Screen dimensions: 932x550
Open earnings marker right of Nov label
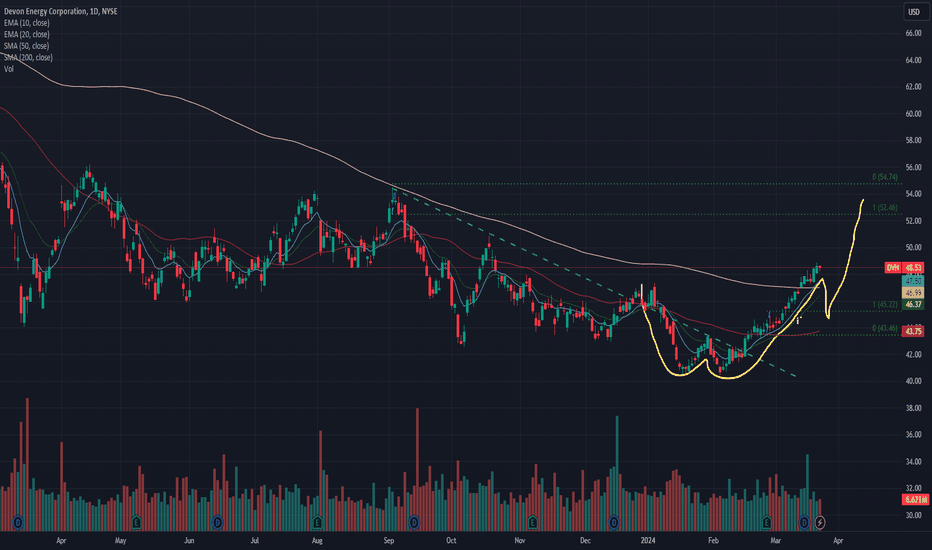[x=533, y=523]
